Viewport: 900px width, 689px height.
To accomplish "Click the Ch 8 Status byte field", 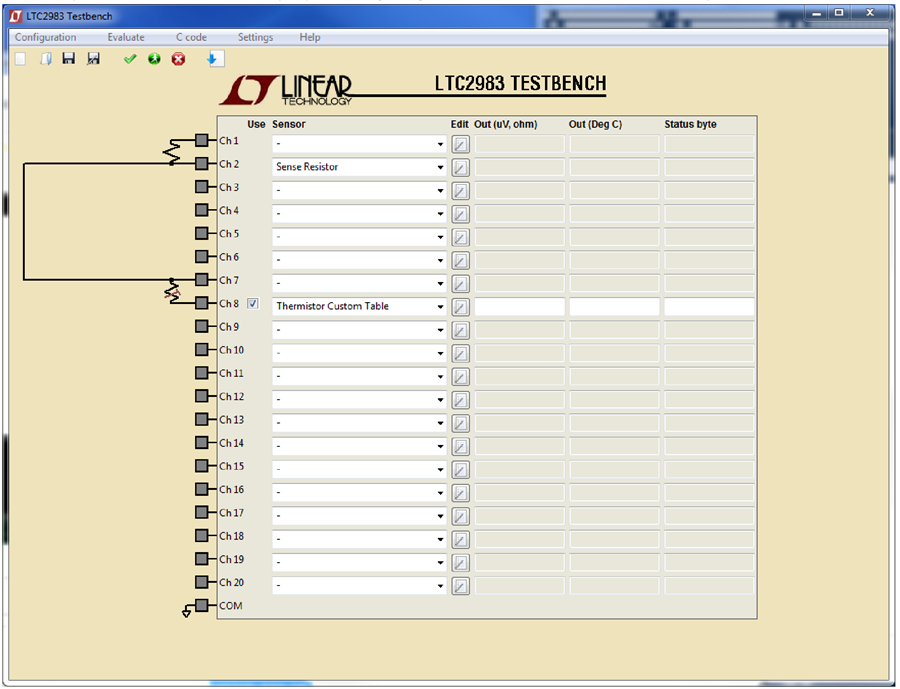I will (709, 307).
